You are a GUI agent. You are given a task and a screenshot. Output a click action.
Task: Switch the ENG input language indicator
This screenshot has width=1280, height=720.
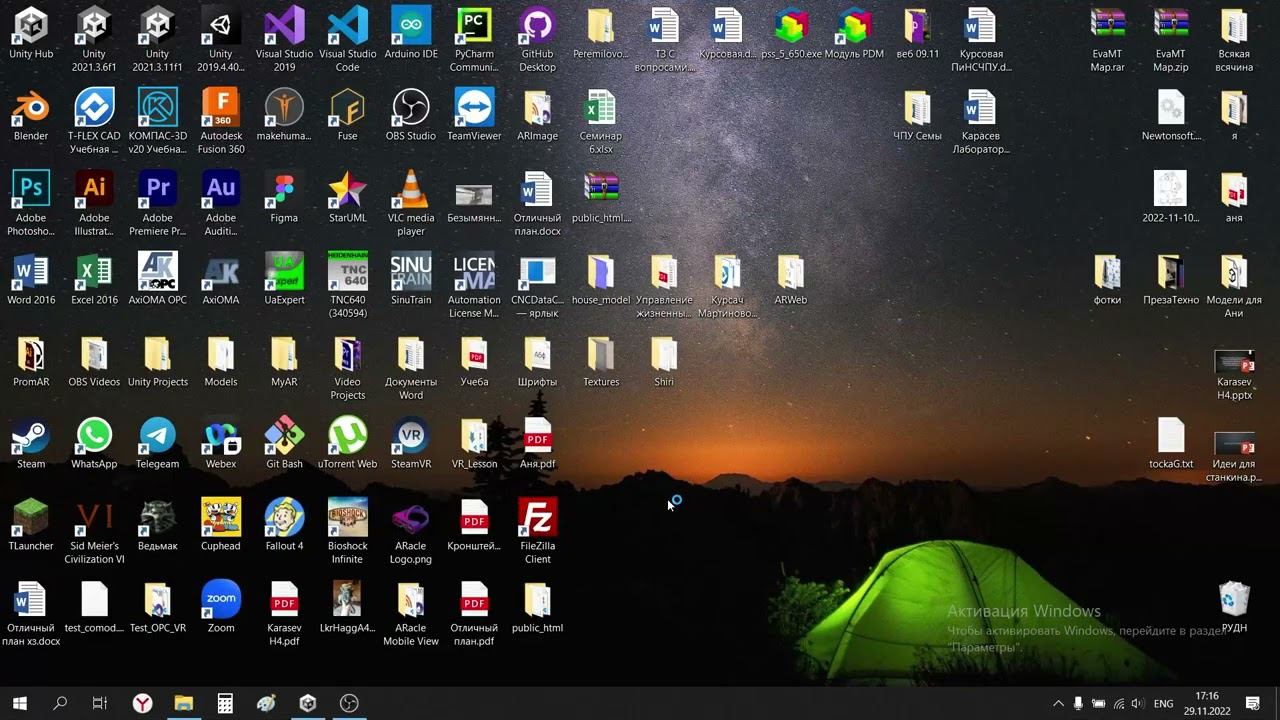coord(1164,704)
